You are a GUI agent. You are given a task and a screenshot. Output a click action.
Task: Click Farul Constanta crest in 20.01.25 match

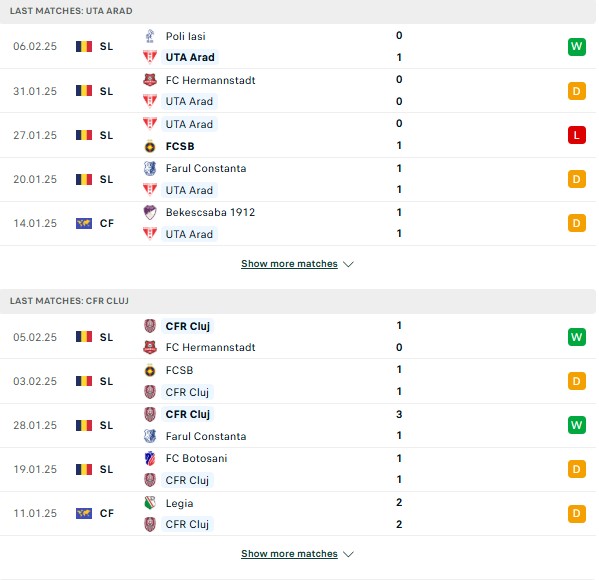(150, 168)
